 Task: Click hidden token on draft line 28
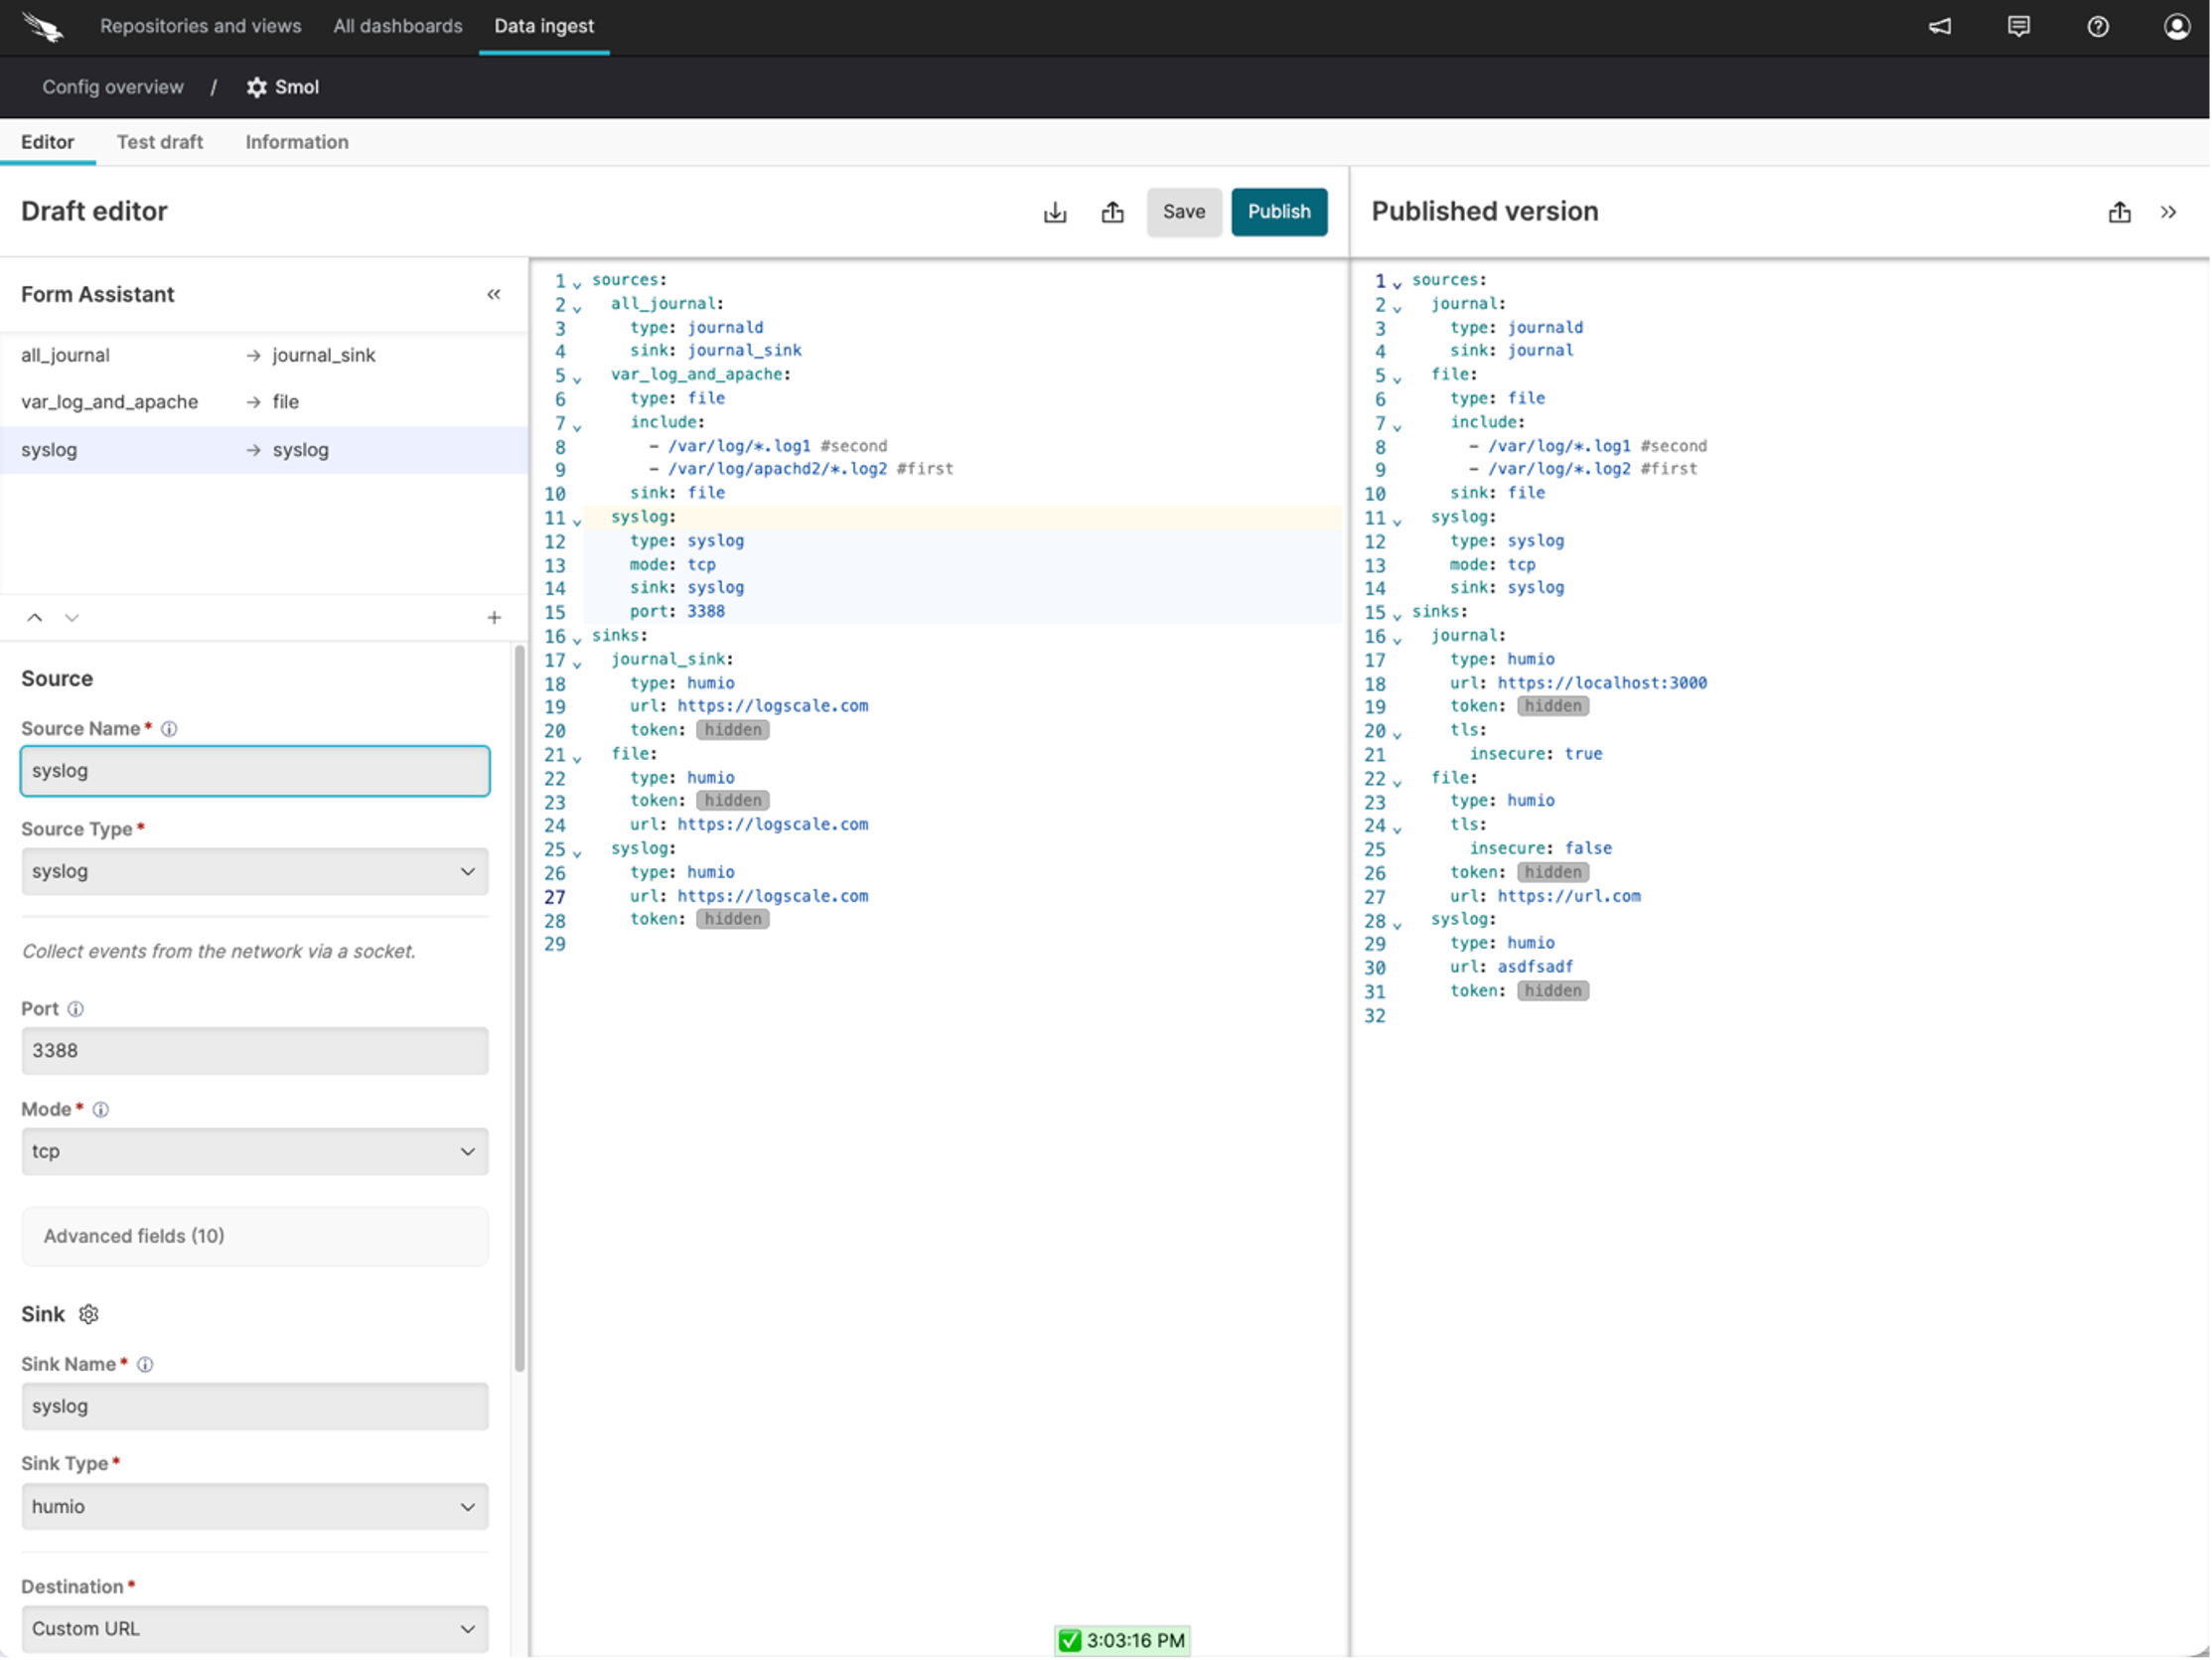tap(733, 920)
